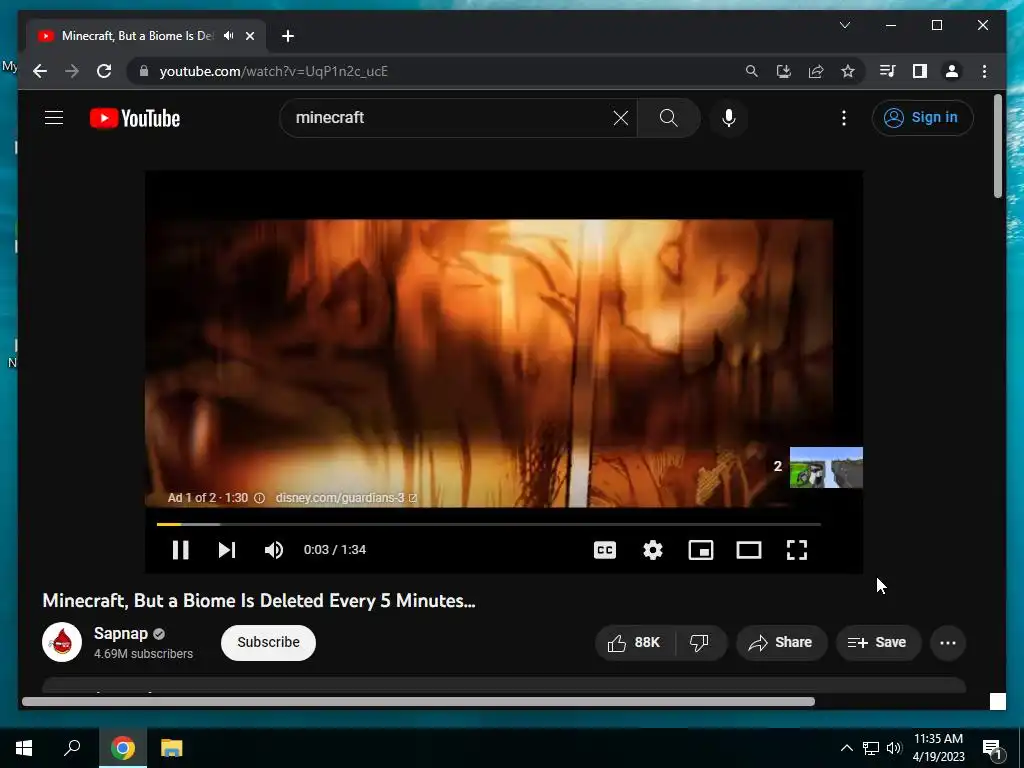
Task: Open File Explorer from taskbar
Action: tap(172, 748)
